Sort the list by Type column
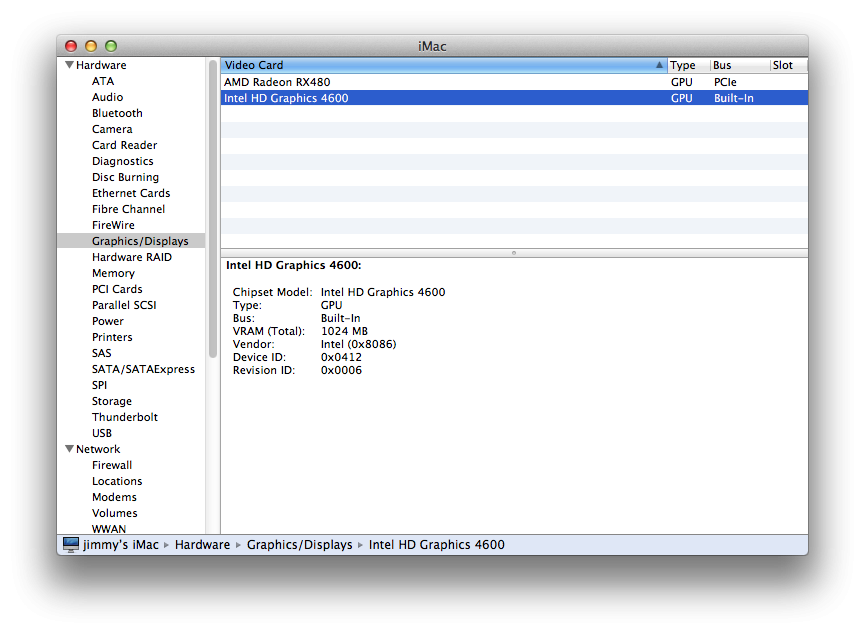Image resolution: width=865 pixels, height=634 pixels. (688, 65)
